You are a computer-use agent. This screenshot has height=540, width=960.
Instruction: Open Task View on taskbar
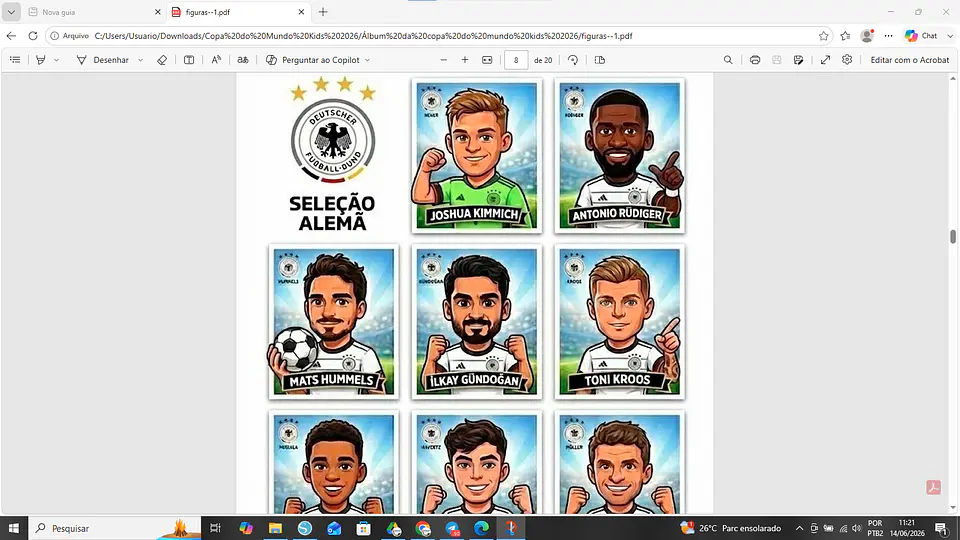click(x=215, y=528)
